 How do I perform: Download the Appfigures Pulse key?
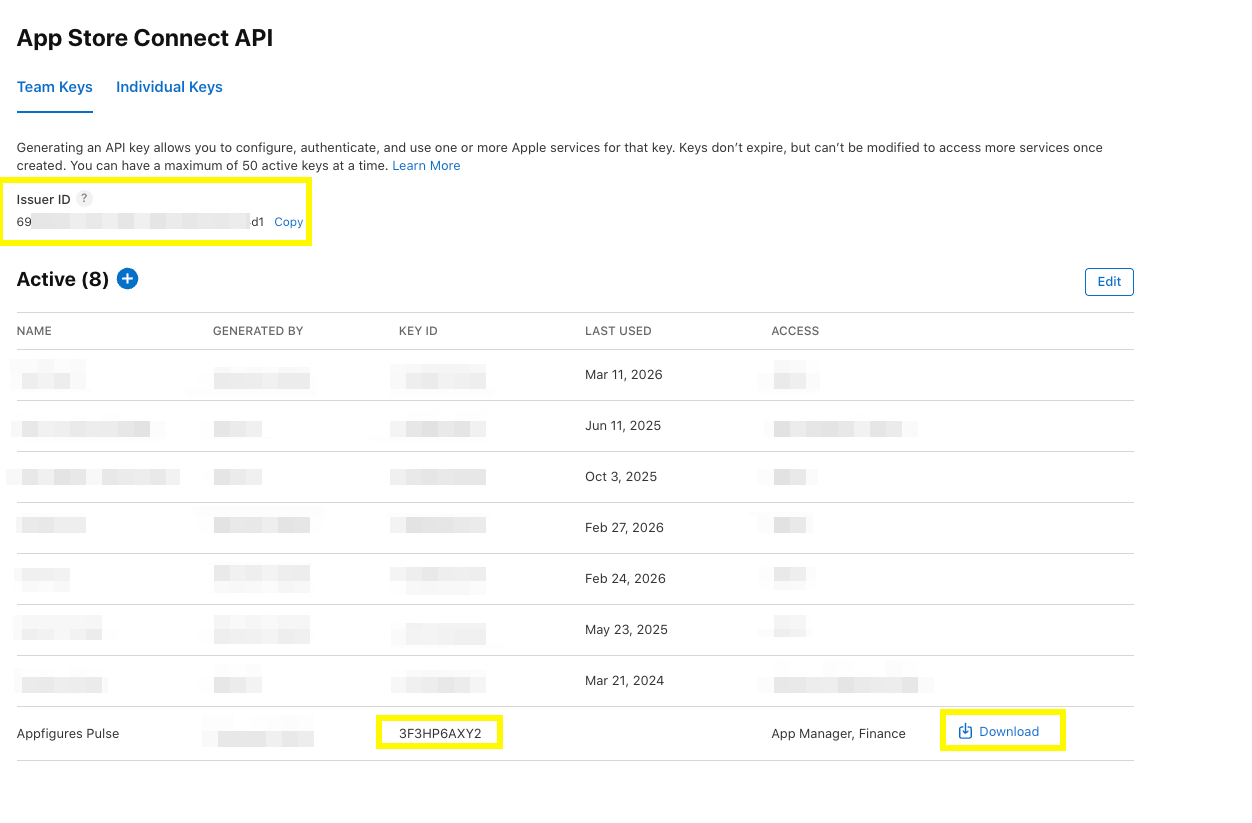coord(1002,731)
